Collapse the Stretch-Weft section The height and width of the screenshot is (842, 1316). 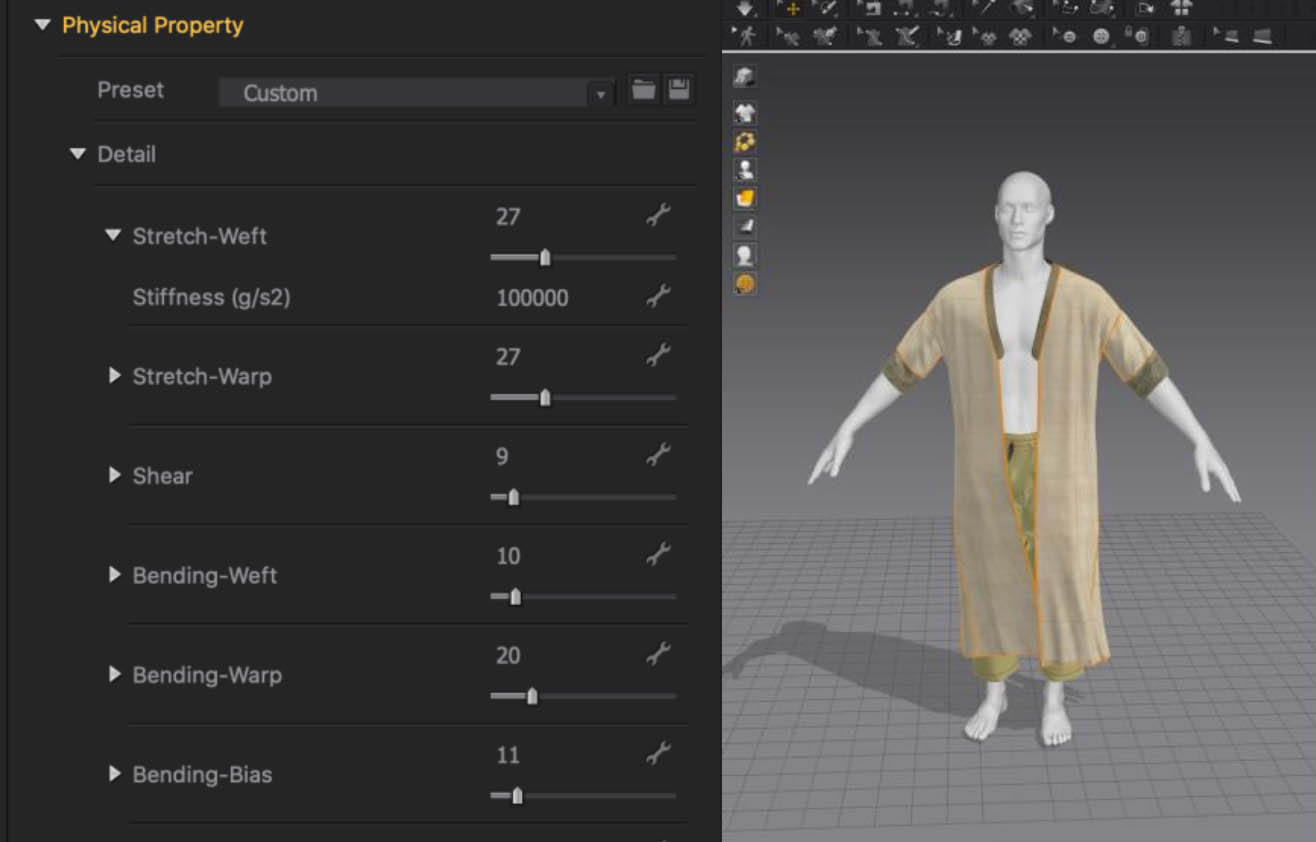[x=113, y=236]
